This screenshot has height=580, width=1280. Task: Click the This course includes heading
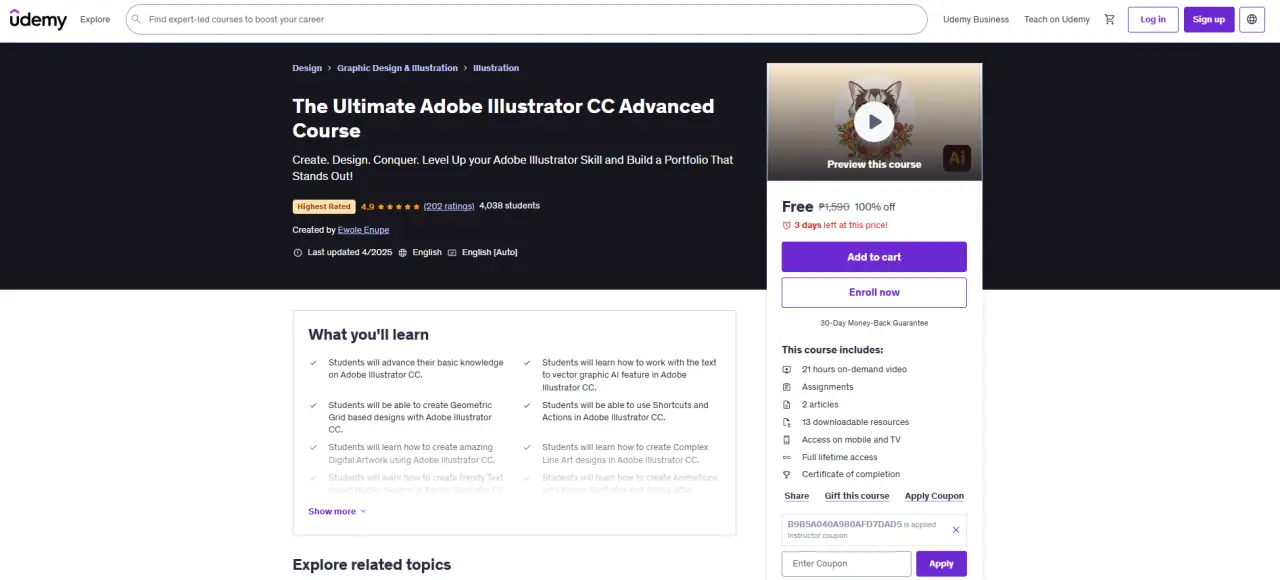(x=832, y=350)
